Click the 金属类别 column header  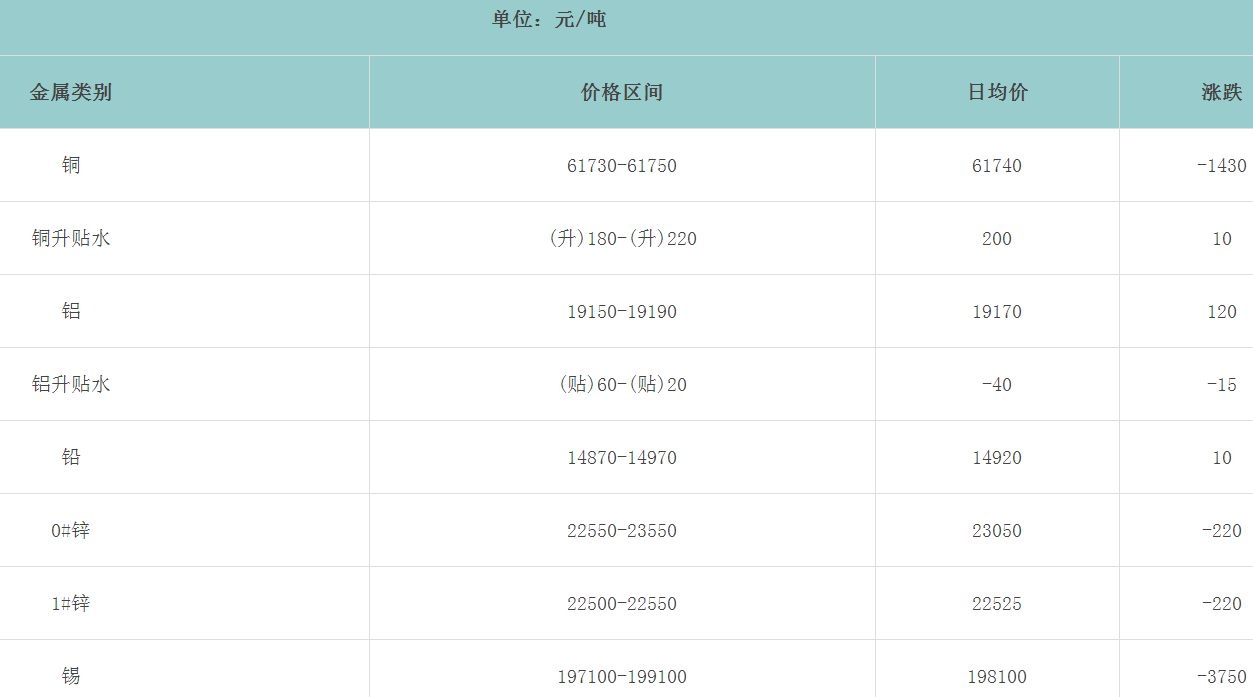coord(70,93)
